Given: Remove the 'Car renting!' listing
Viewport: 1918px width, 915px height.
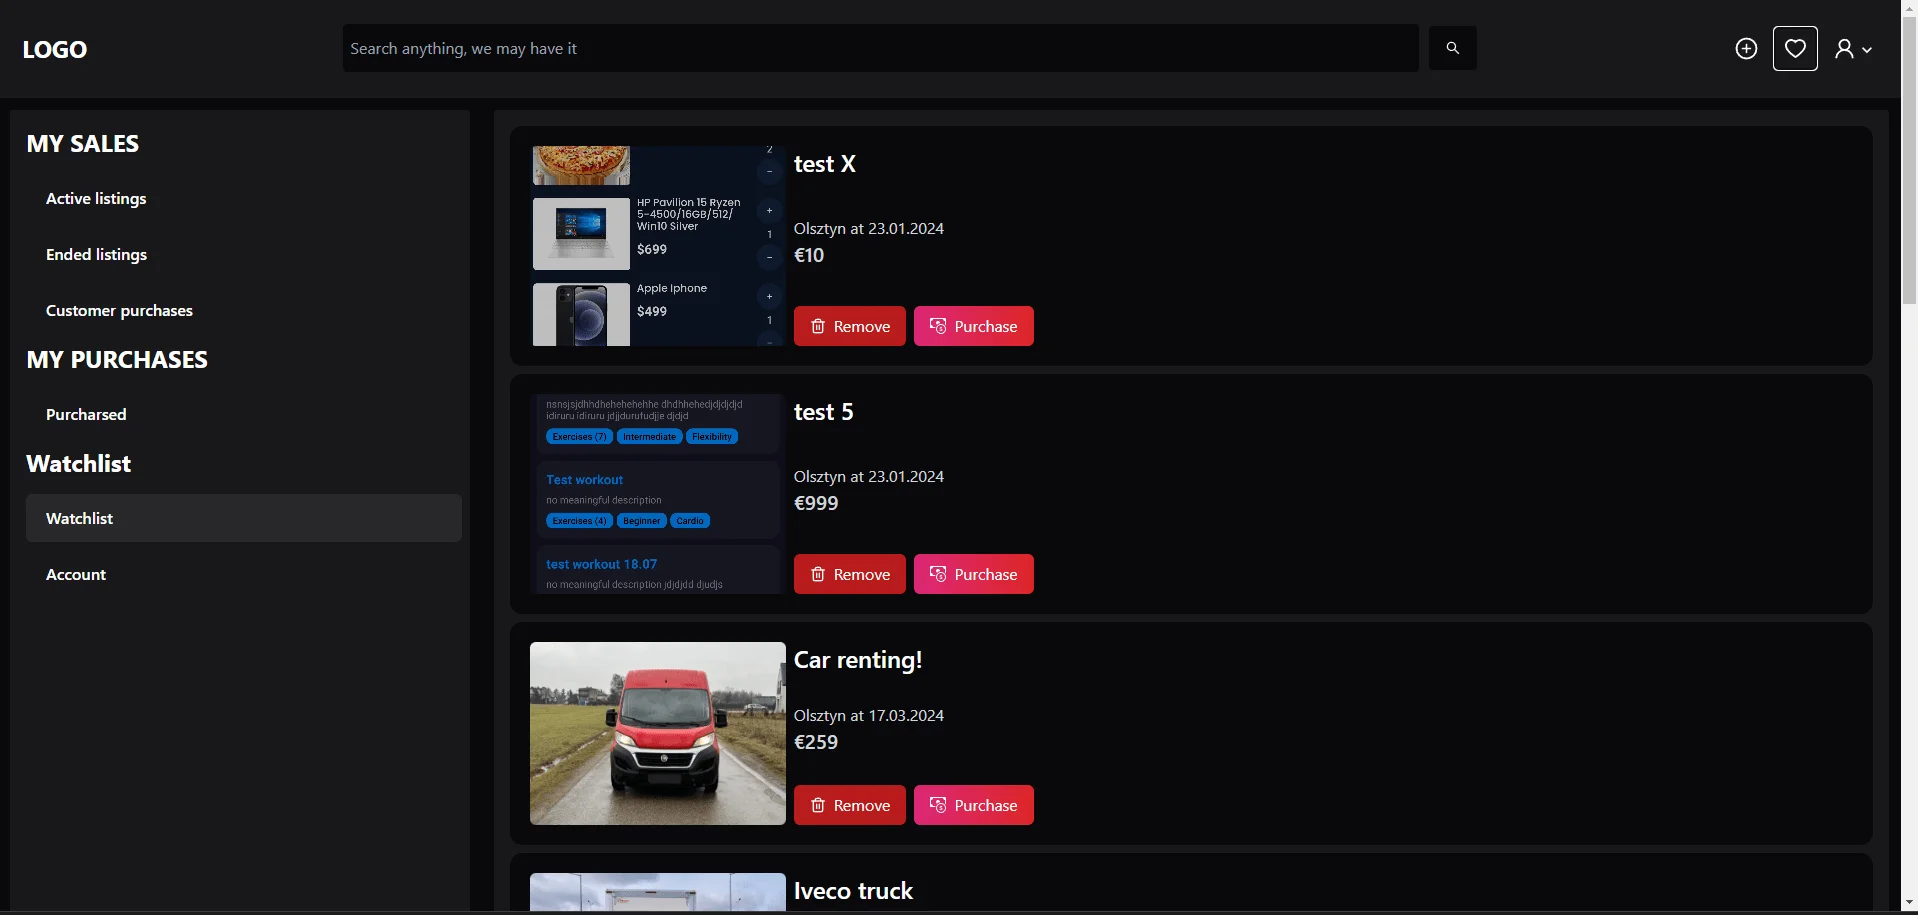Looking at the screenshot, I should point(849,805).
